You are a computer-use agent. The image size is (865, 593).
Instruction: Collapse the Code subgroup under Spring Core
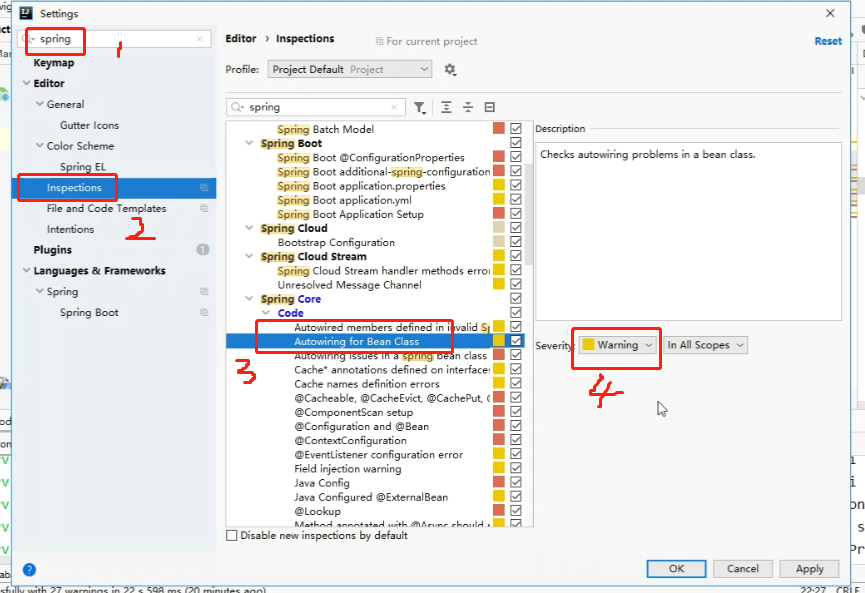pos(266,313)
